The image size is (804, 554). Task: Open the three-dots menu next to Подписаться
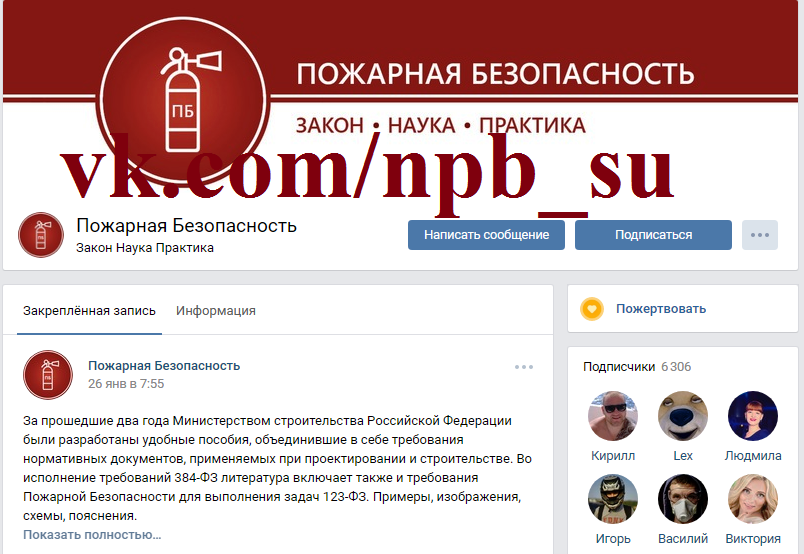click(759, 235)
